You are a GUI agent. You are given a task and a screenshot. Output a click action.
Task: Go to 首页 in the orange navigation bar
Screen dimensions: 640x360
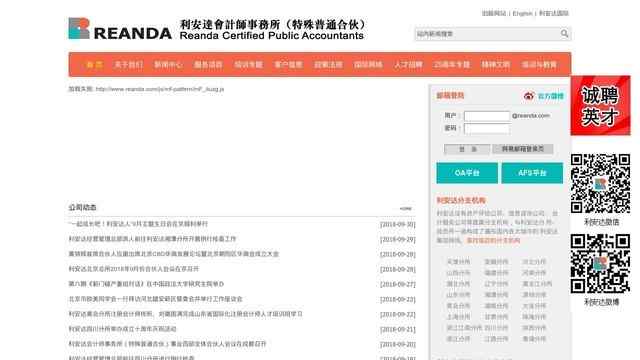pos(94,64)
